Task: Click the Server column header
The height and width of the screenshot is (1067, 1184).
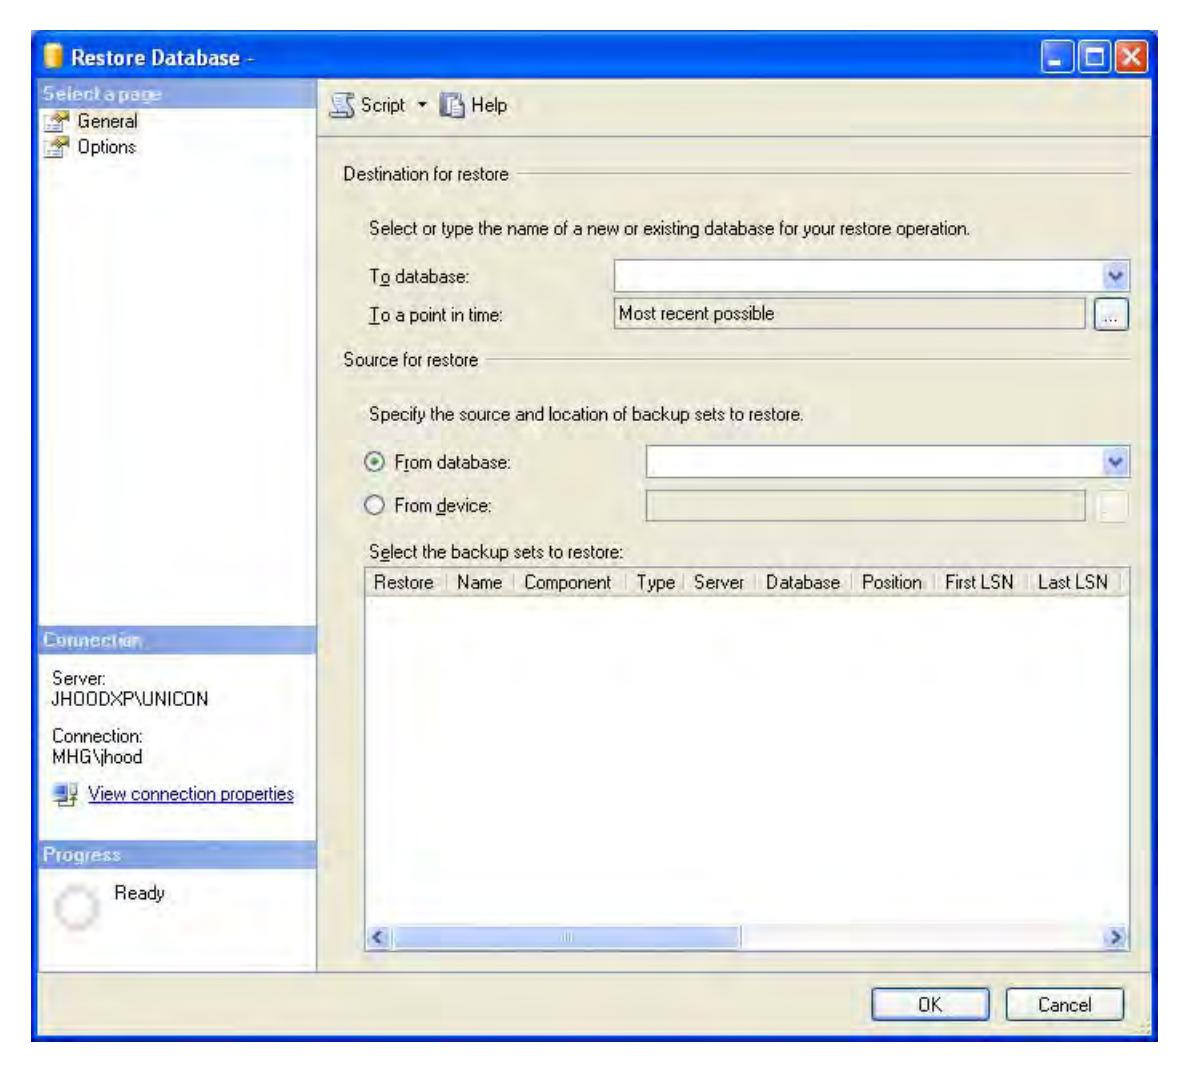Action: pos(719,583)
